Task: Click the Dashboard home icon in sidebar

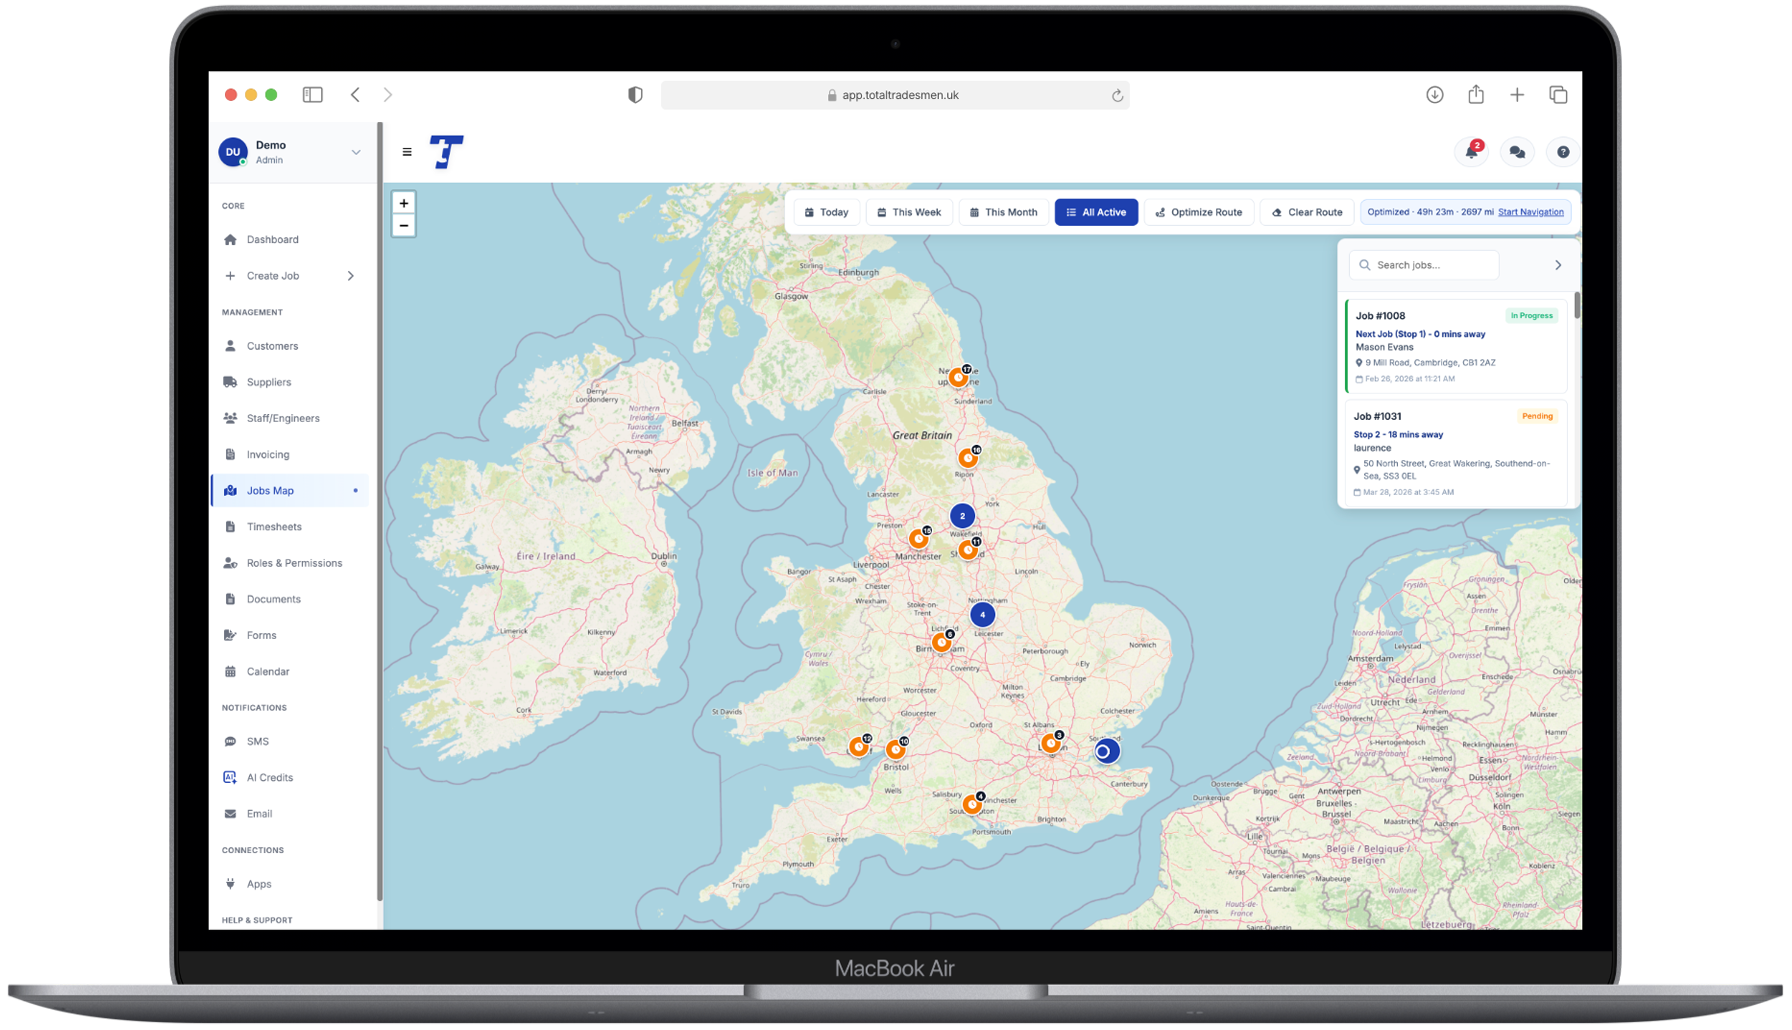Action: (x=231, y=239)
